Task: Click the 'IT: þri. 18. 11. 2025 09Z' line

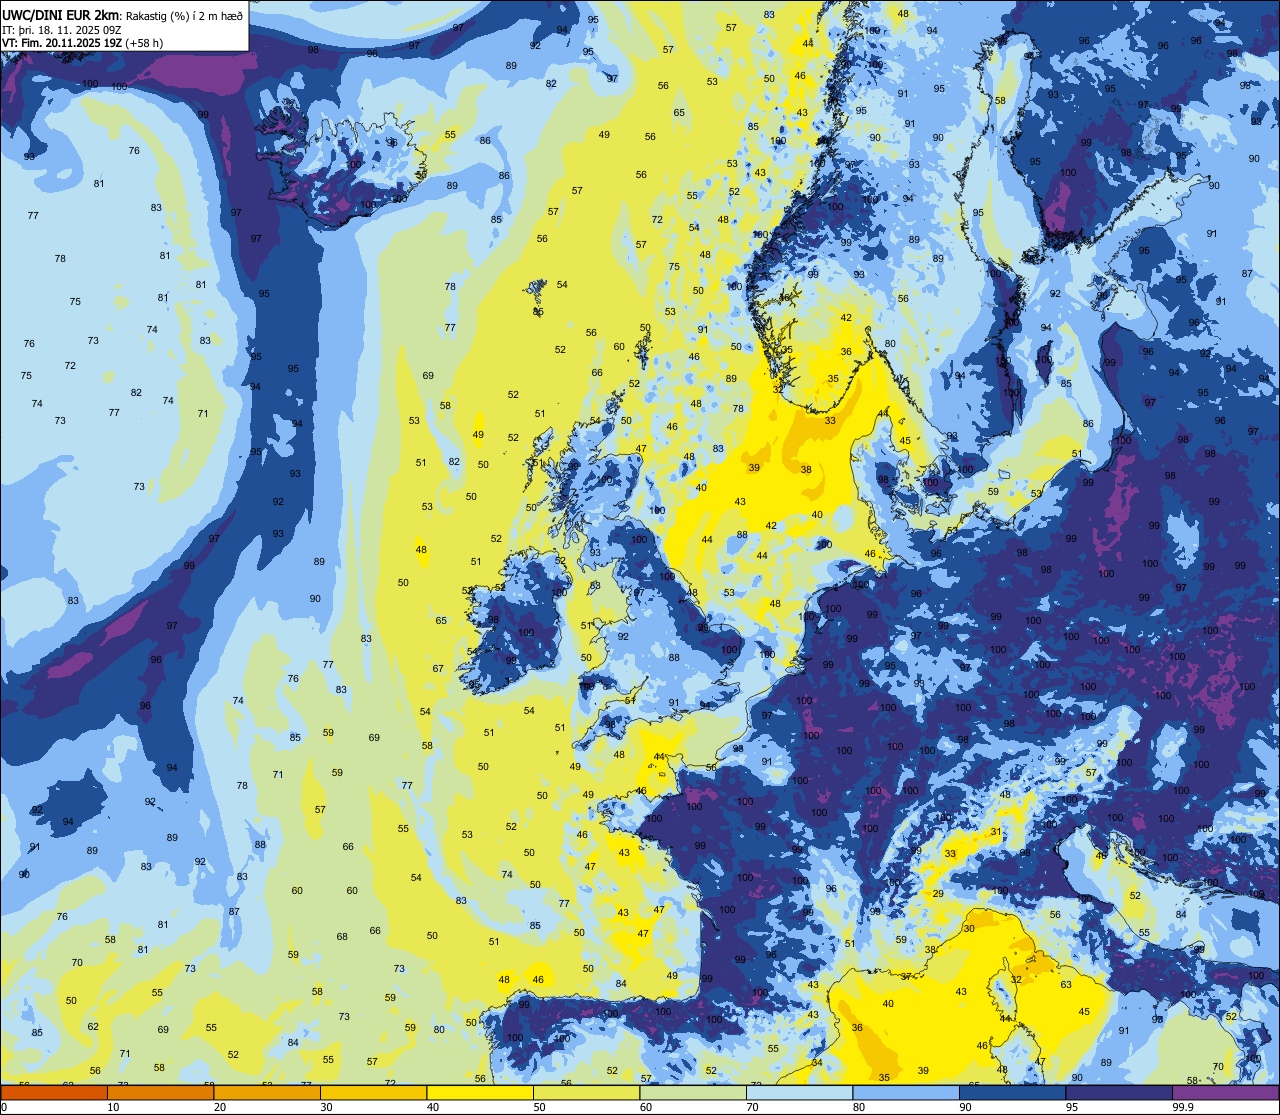Action: [x=61, y=30]
